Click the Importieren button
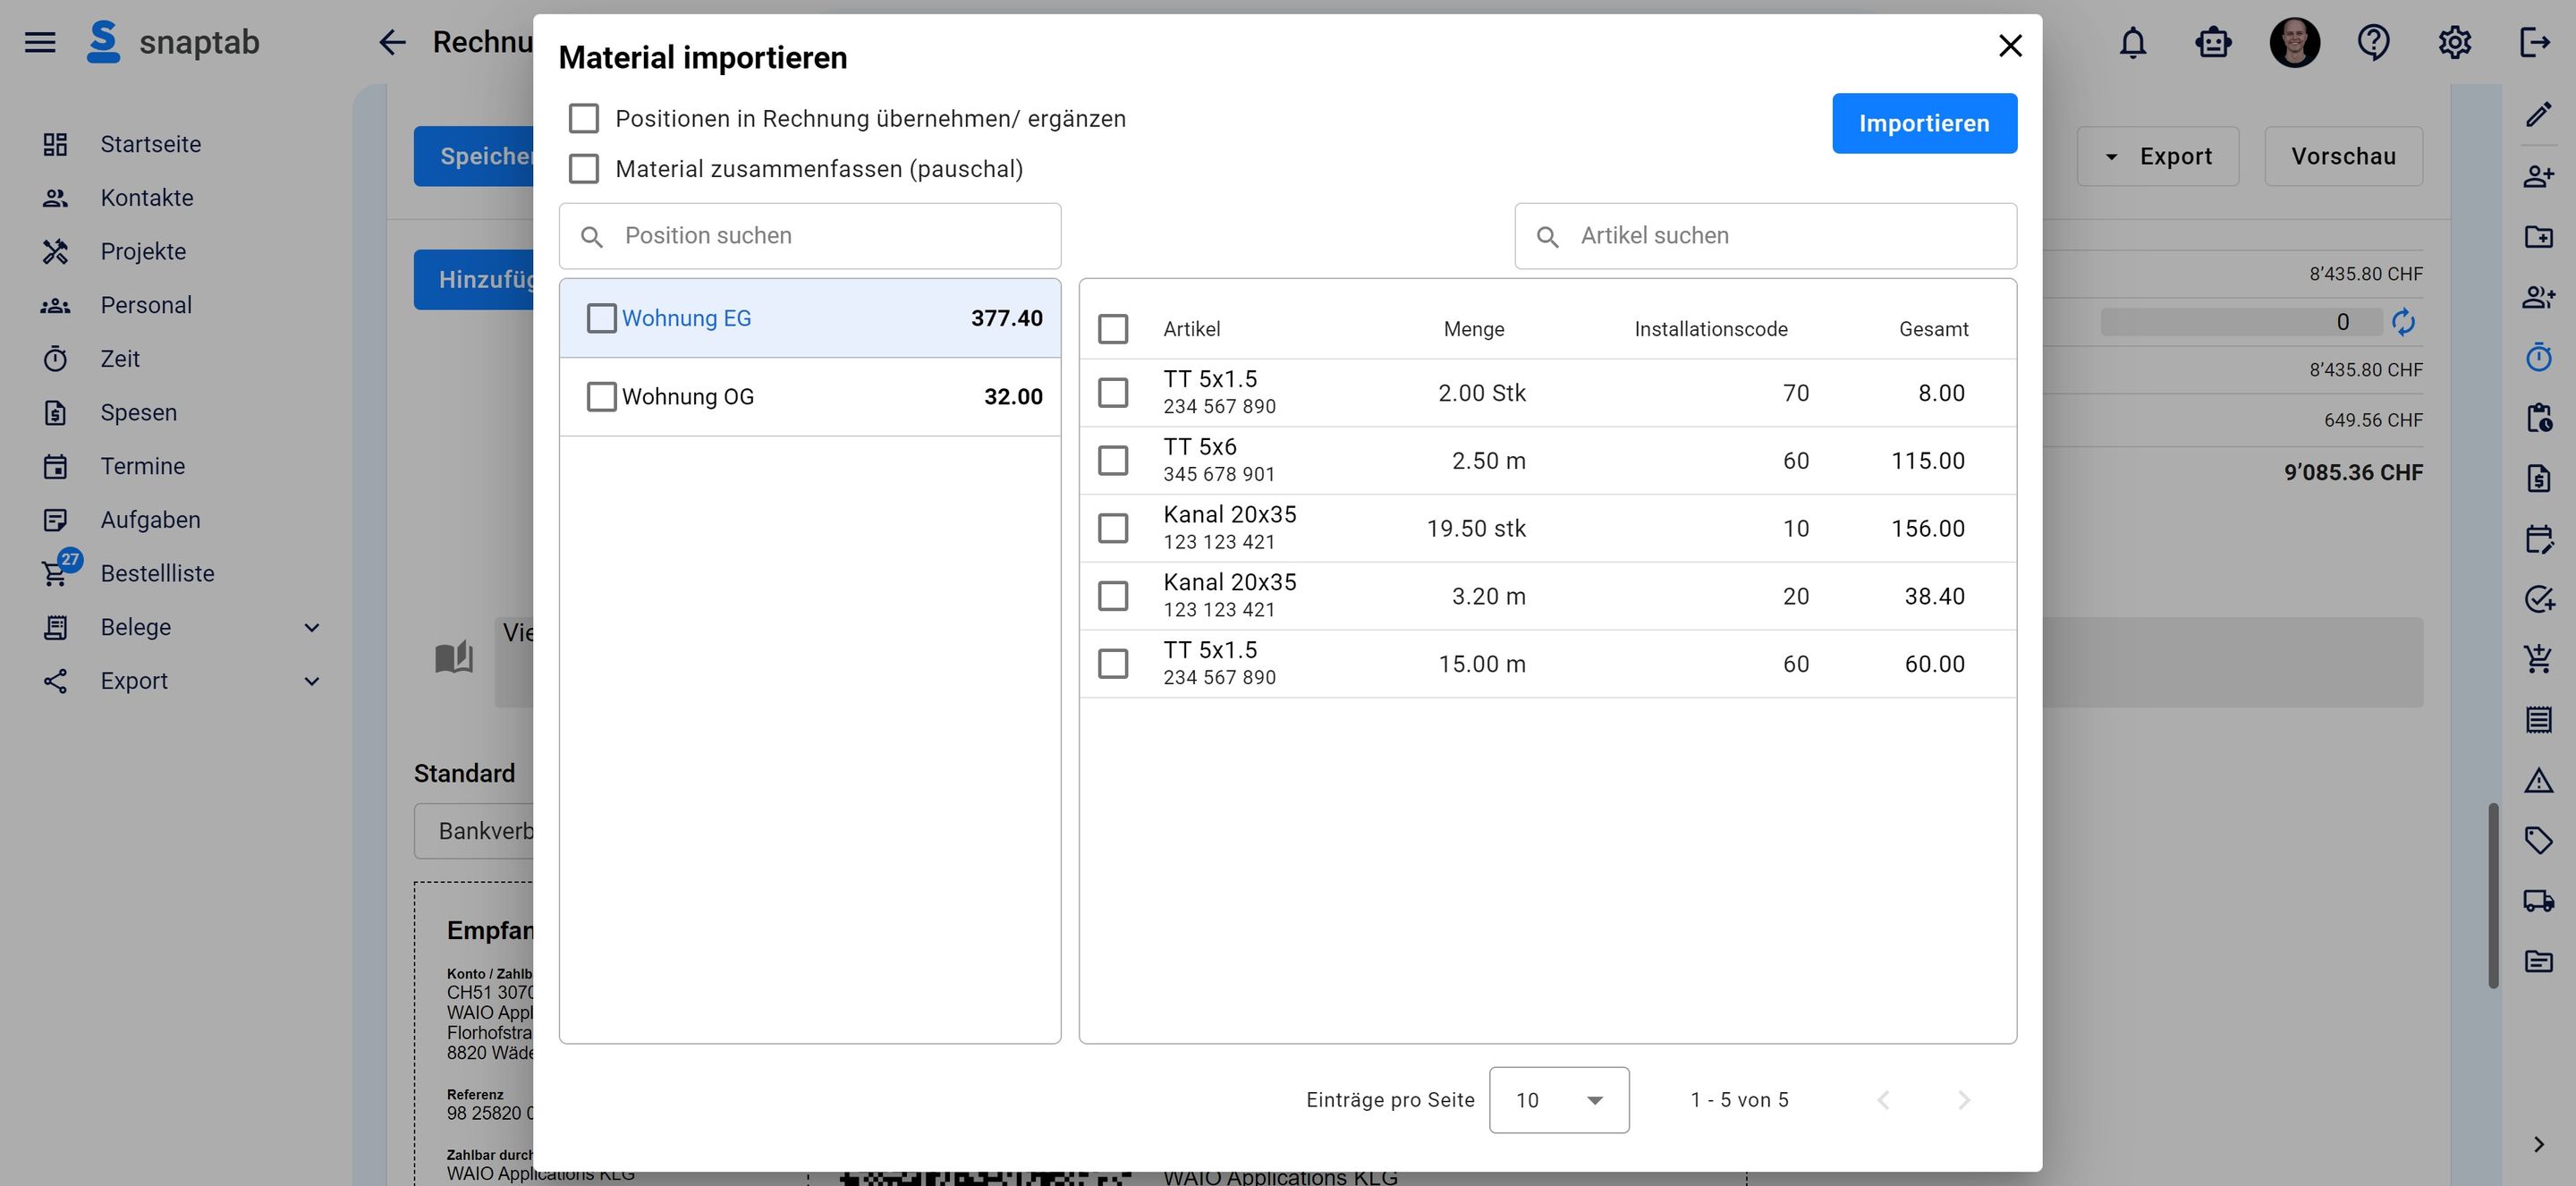 pyautogui.click(x=1924, y=123)
